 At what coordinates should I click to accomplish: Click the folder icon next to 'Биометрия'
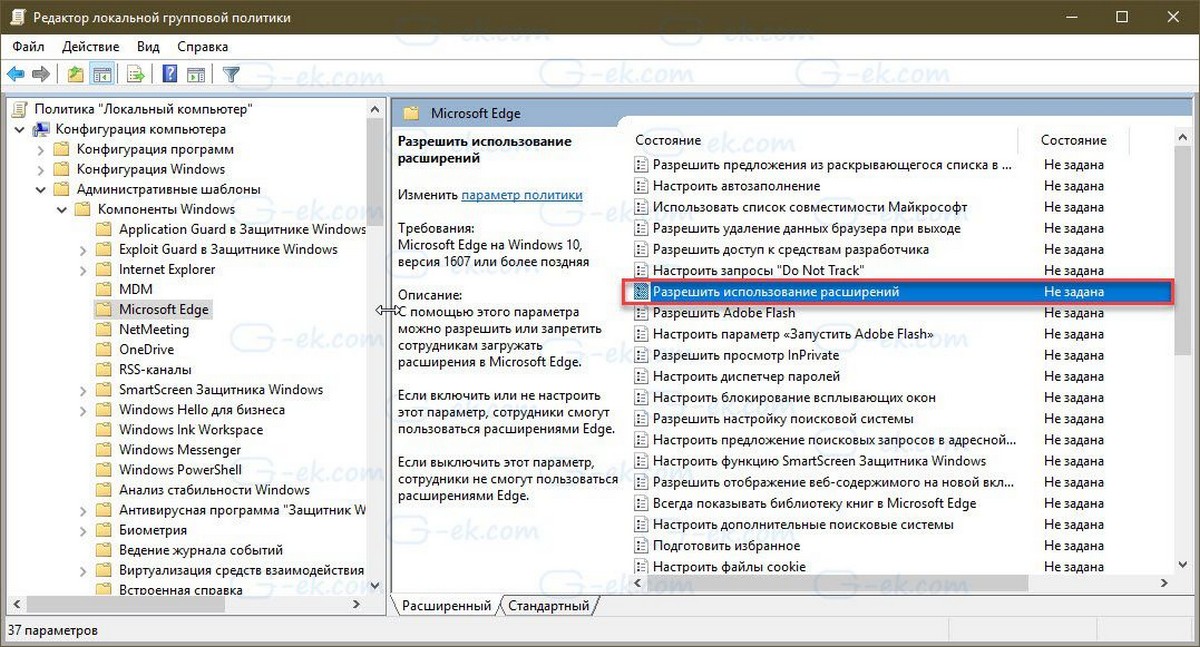(103, 530)
